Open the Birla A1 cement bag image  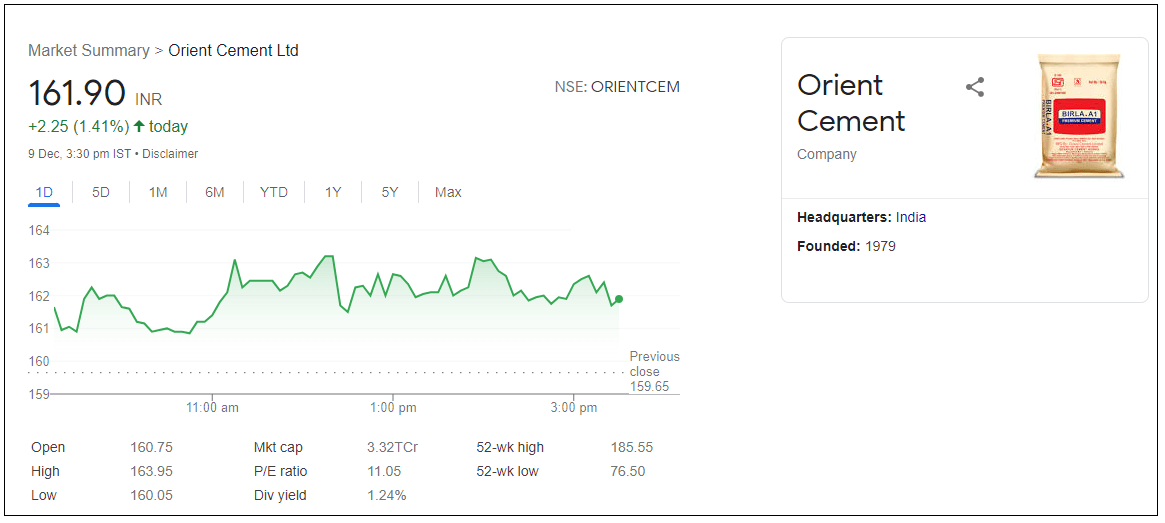[1079, 116]
